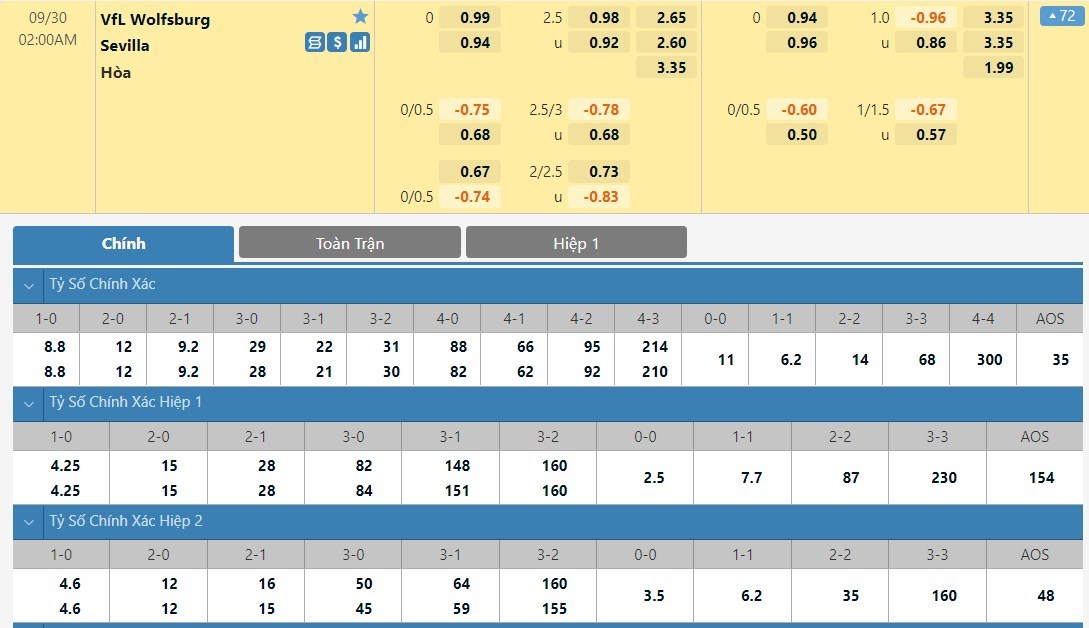Open the dollar sign betting icon

click(x=337, y=43)
